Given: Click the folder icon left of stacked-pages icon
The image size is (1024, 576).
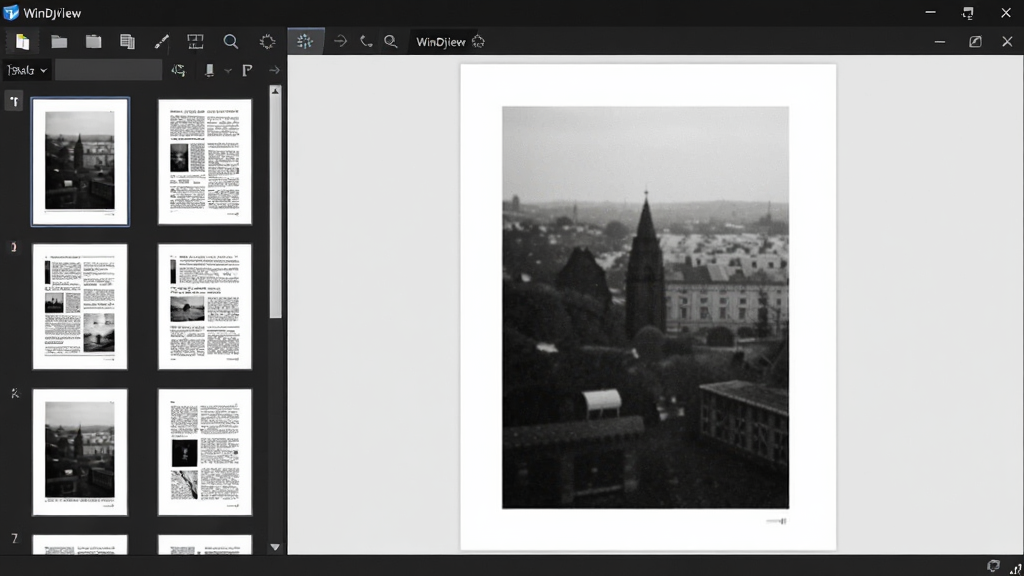Looking at the screenshot, I should click(x=93, y=42).
